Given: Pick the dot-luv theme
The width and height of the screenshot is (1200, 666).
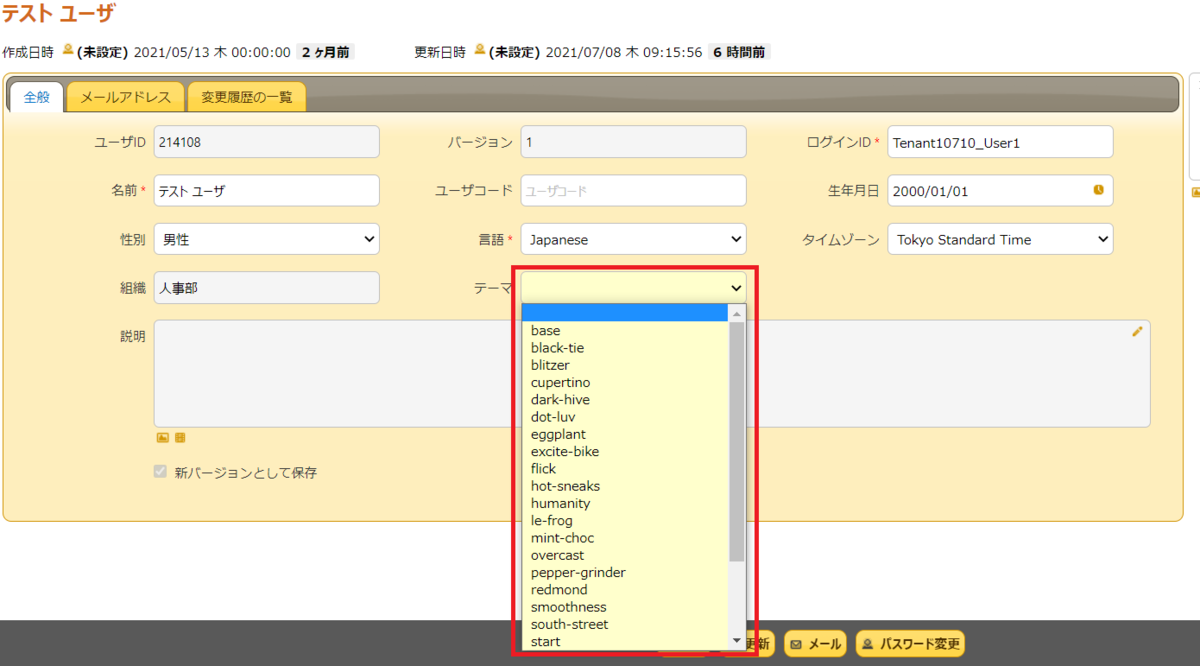Looking at the screenshot, I should coord(626,416).
